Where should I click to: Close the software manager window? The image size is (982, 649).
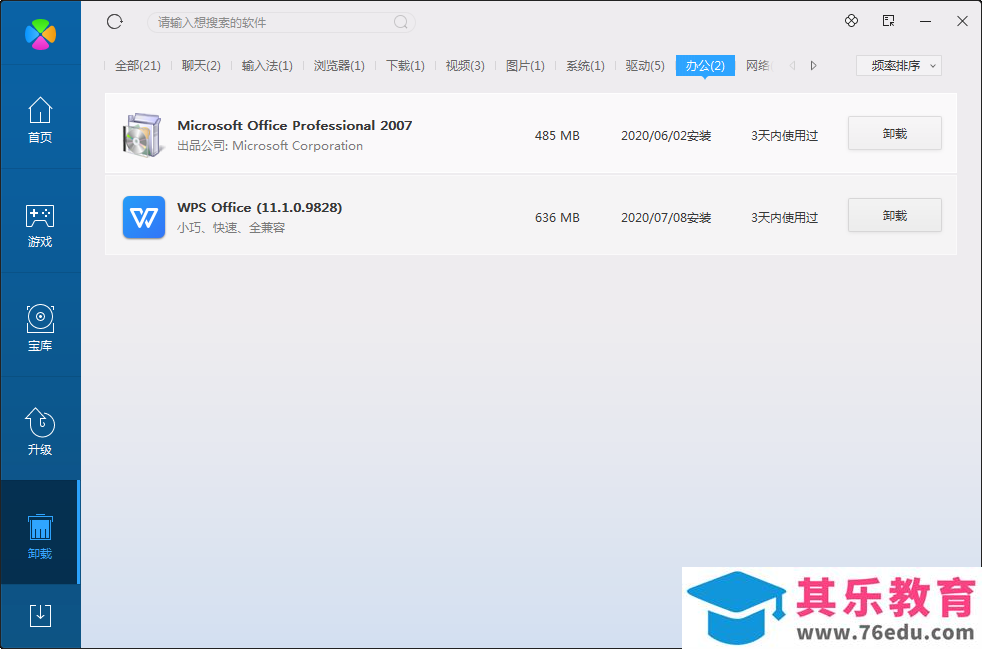pyautogui.click(x=962, y=21)
